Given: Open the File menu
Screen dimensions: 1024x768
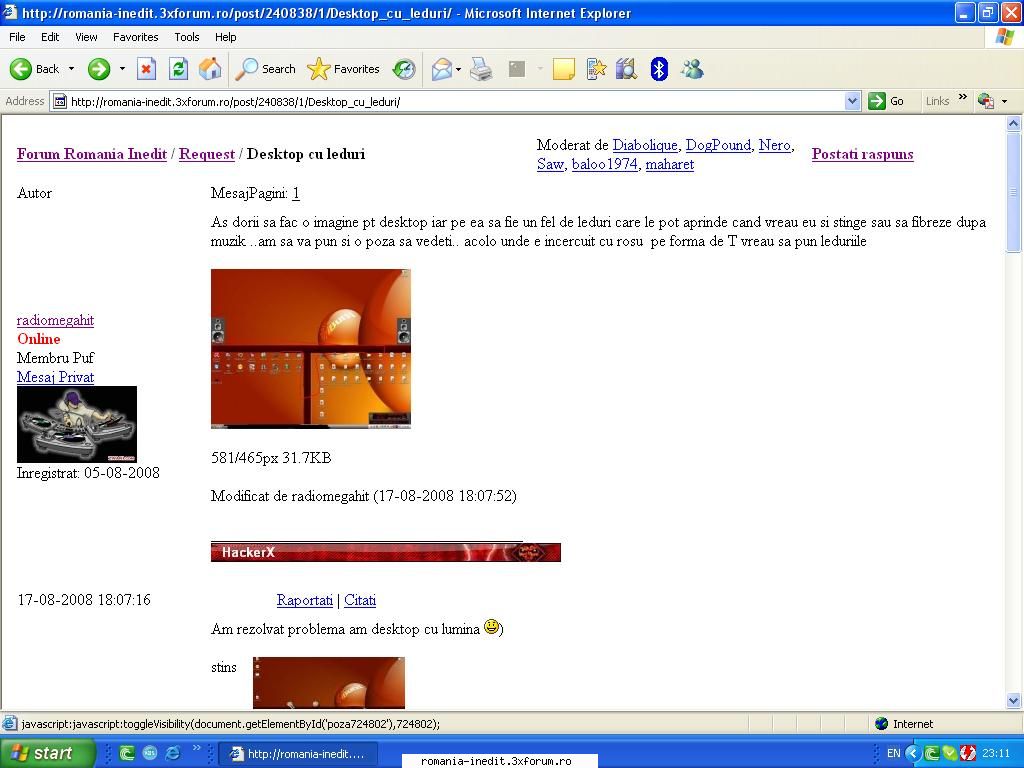Looking at the screenshot, I should pyautogui.click(x=18, y=37).
